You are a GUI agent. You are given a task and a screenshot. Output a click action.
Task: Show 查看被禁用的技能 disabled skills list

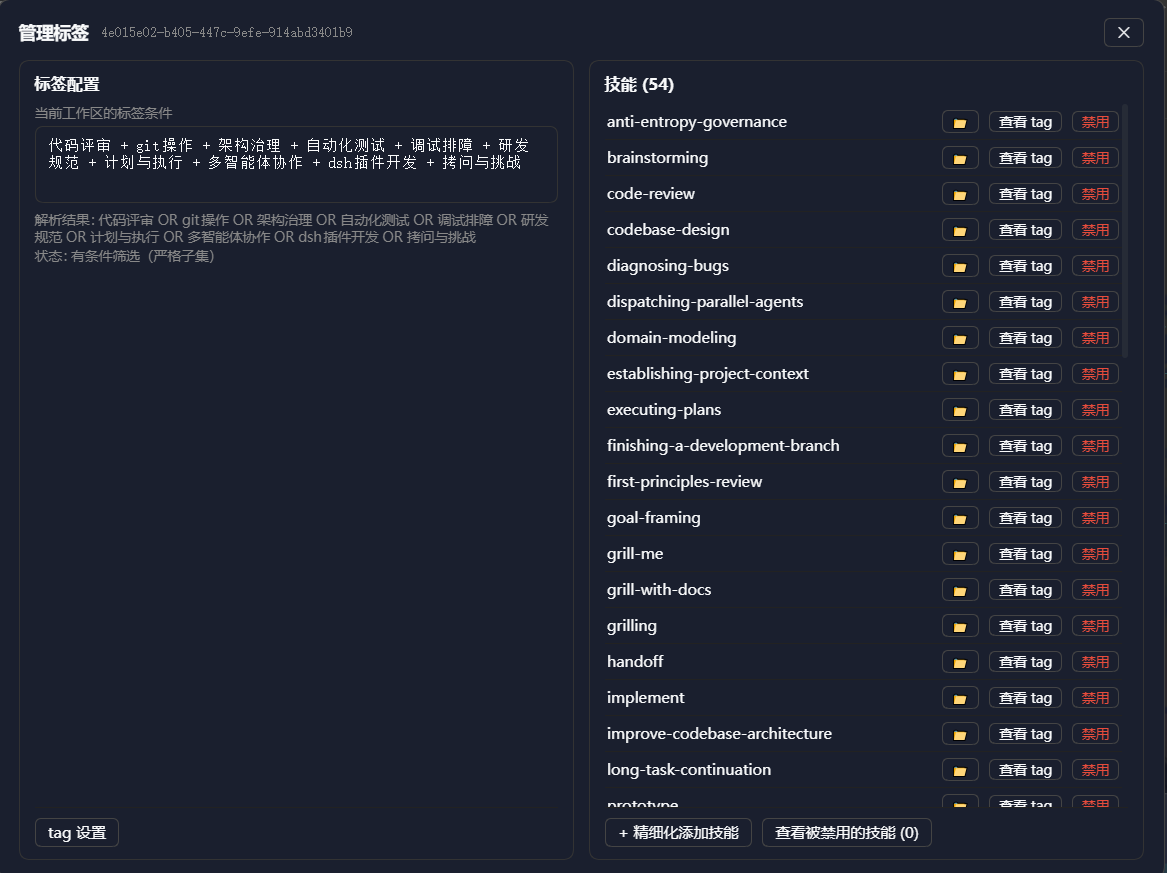click(846, 833)
